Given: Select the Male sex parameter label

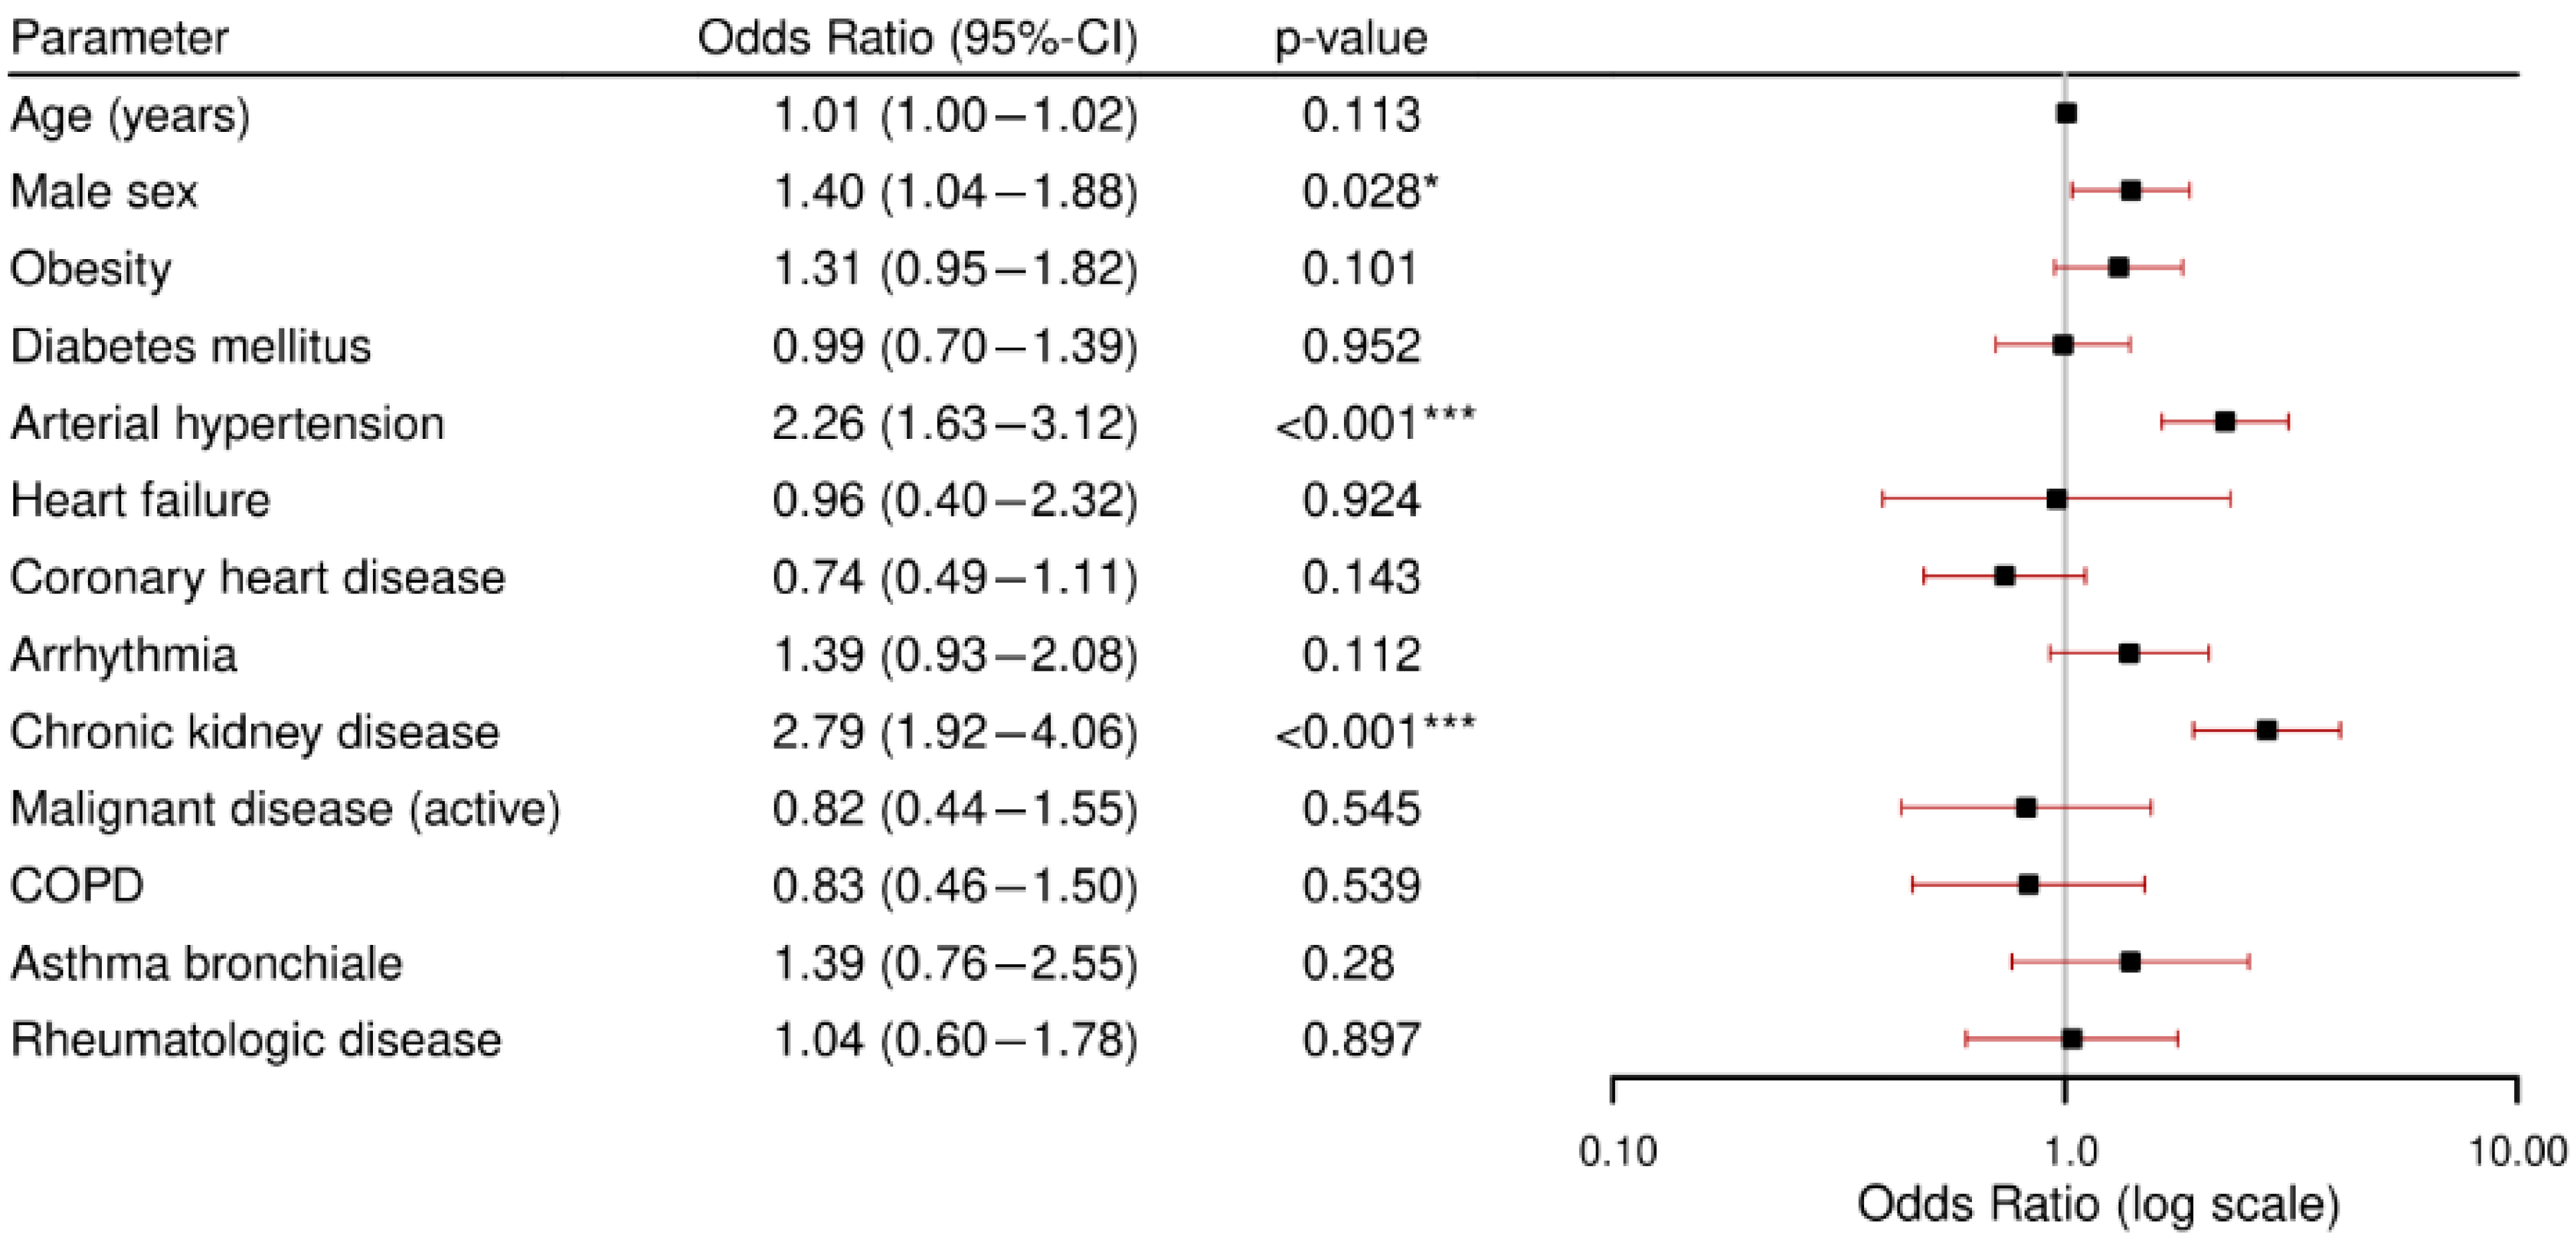Looking at the screenshot, I should tap(104, 191).
